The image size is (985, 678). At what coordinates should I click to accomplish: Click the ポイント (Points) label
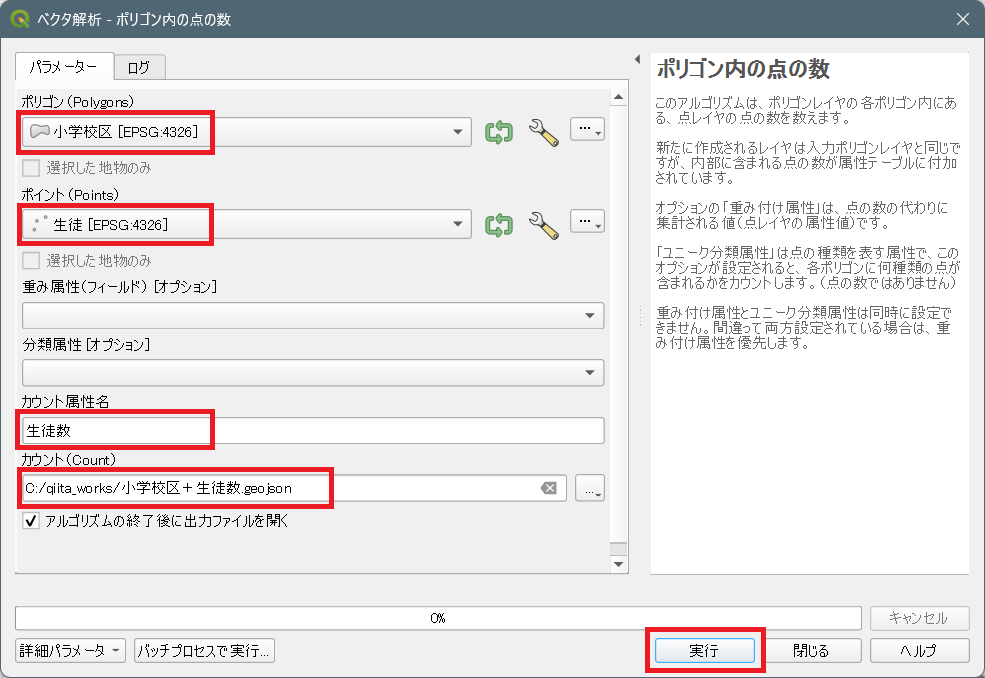tap(70, 195)
